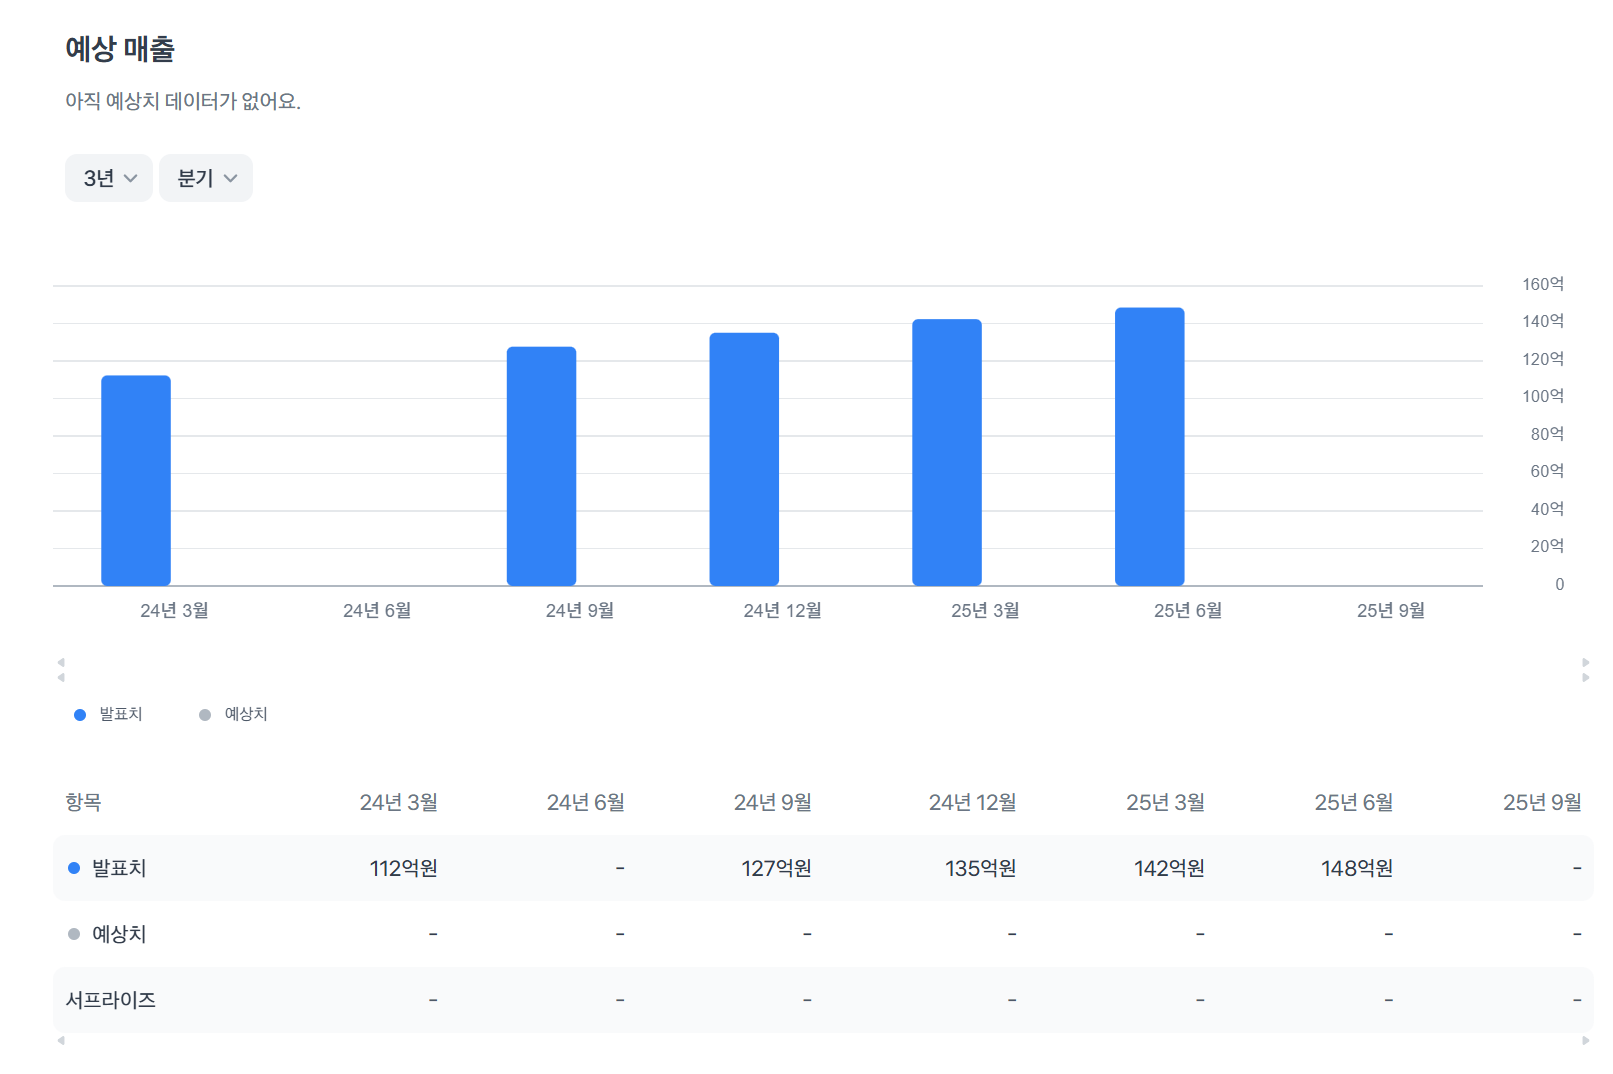Open the 분기 interval dropdown

(206, 178)
